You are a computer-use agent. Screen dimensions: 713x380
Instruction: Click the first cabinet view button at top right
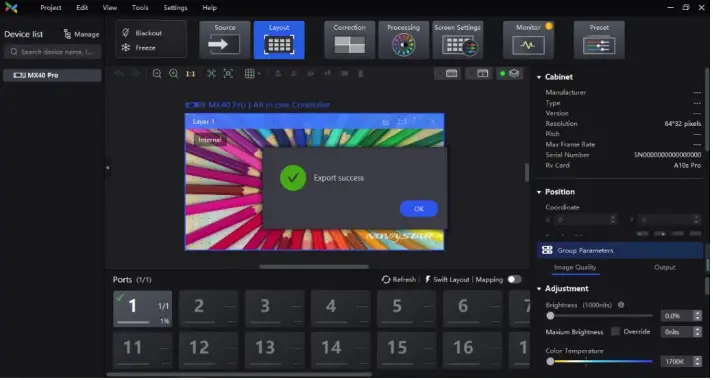448,74
